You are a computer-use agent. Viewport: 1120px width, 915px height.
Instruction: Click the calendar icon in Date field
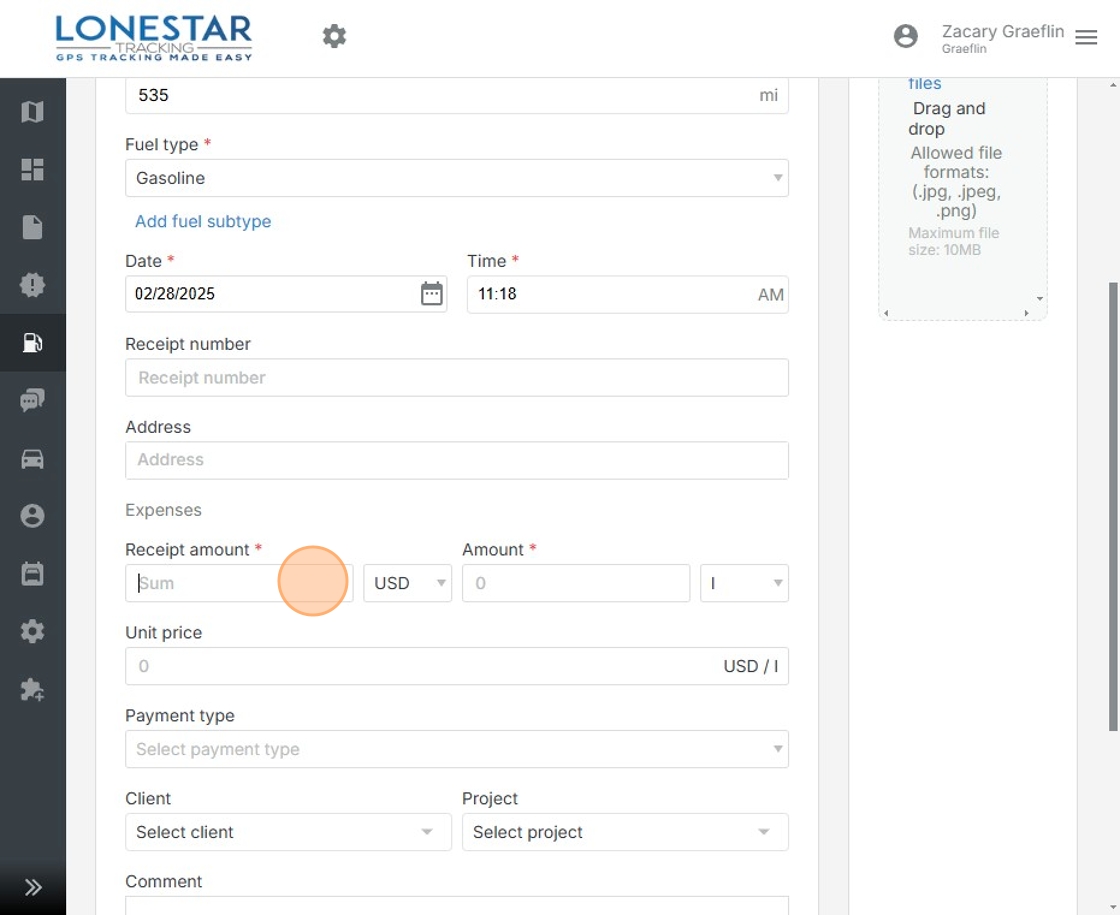point(431,294)
